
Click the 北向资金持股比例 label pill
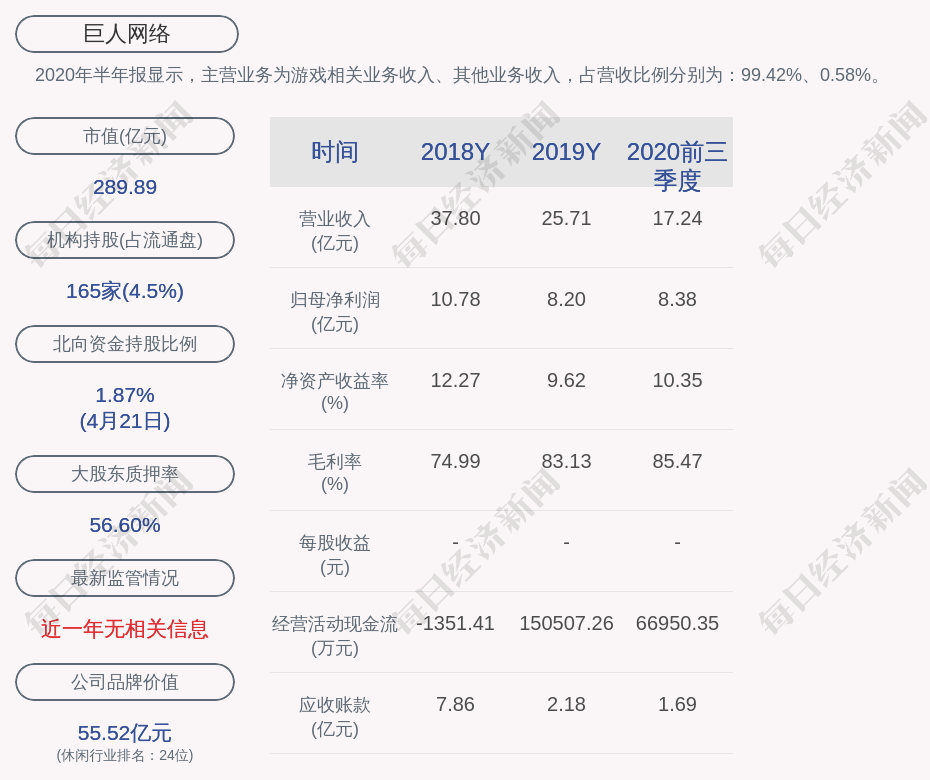tap(125, 344)
